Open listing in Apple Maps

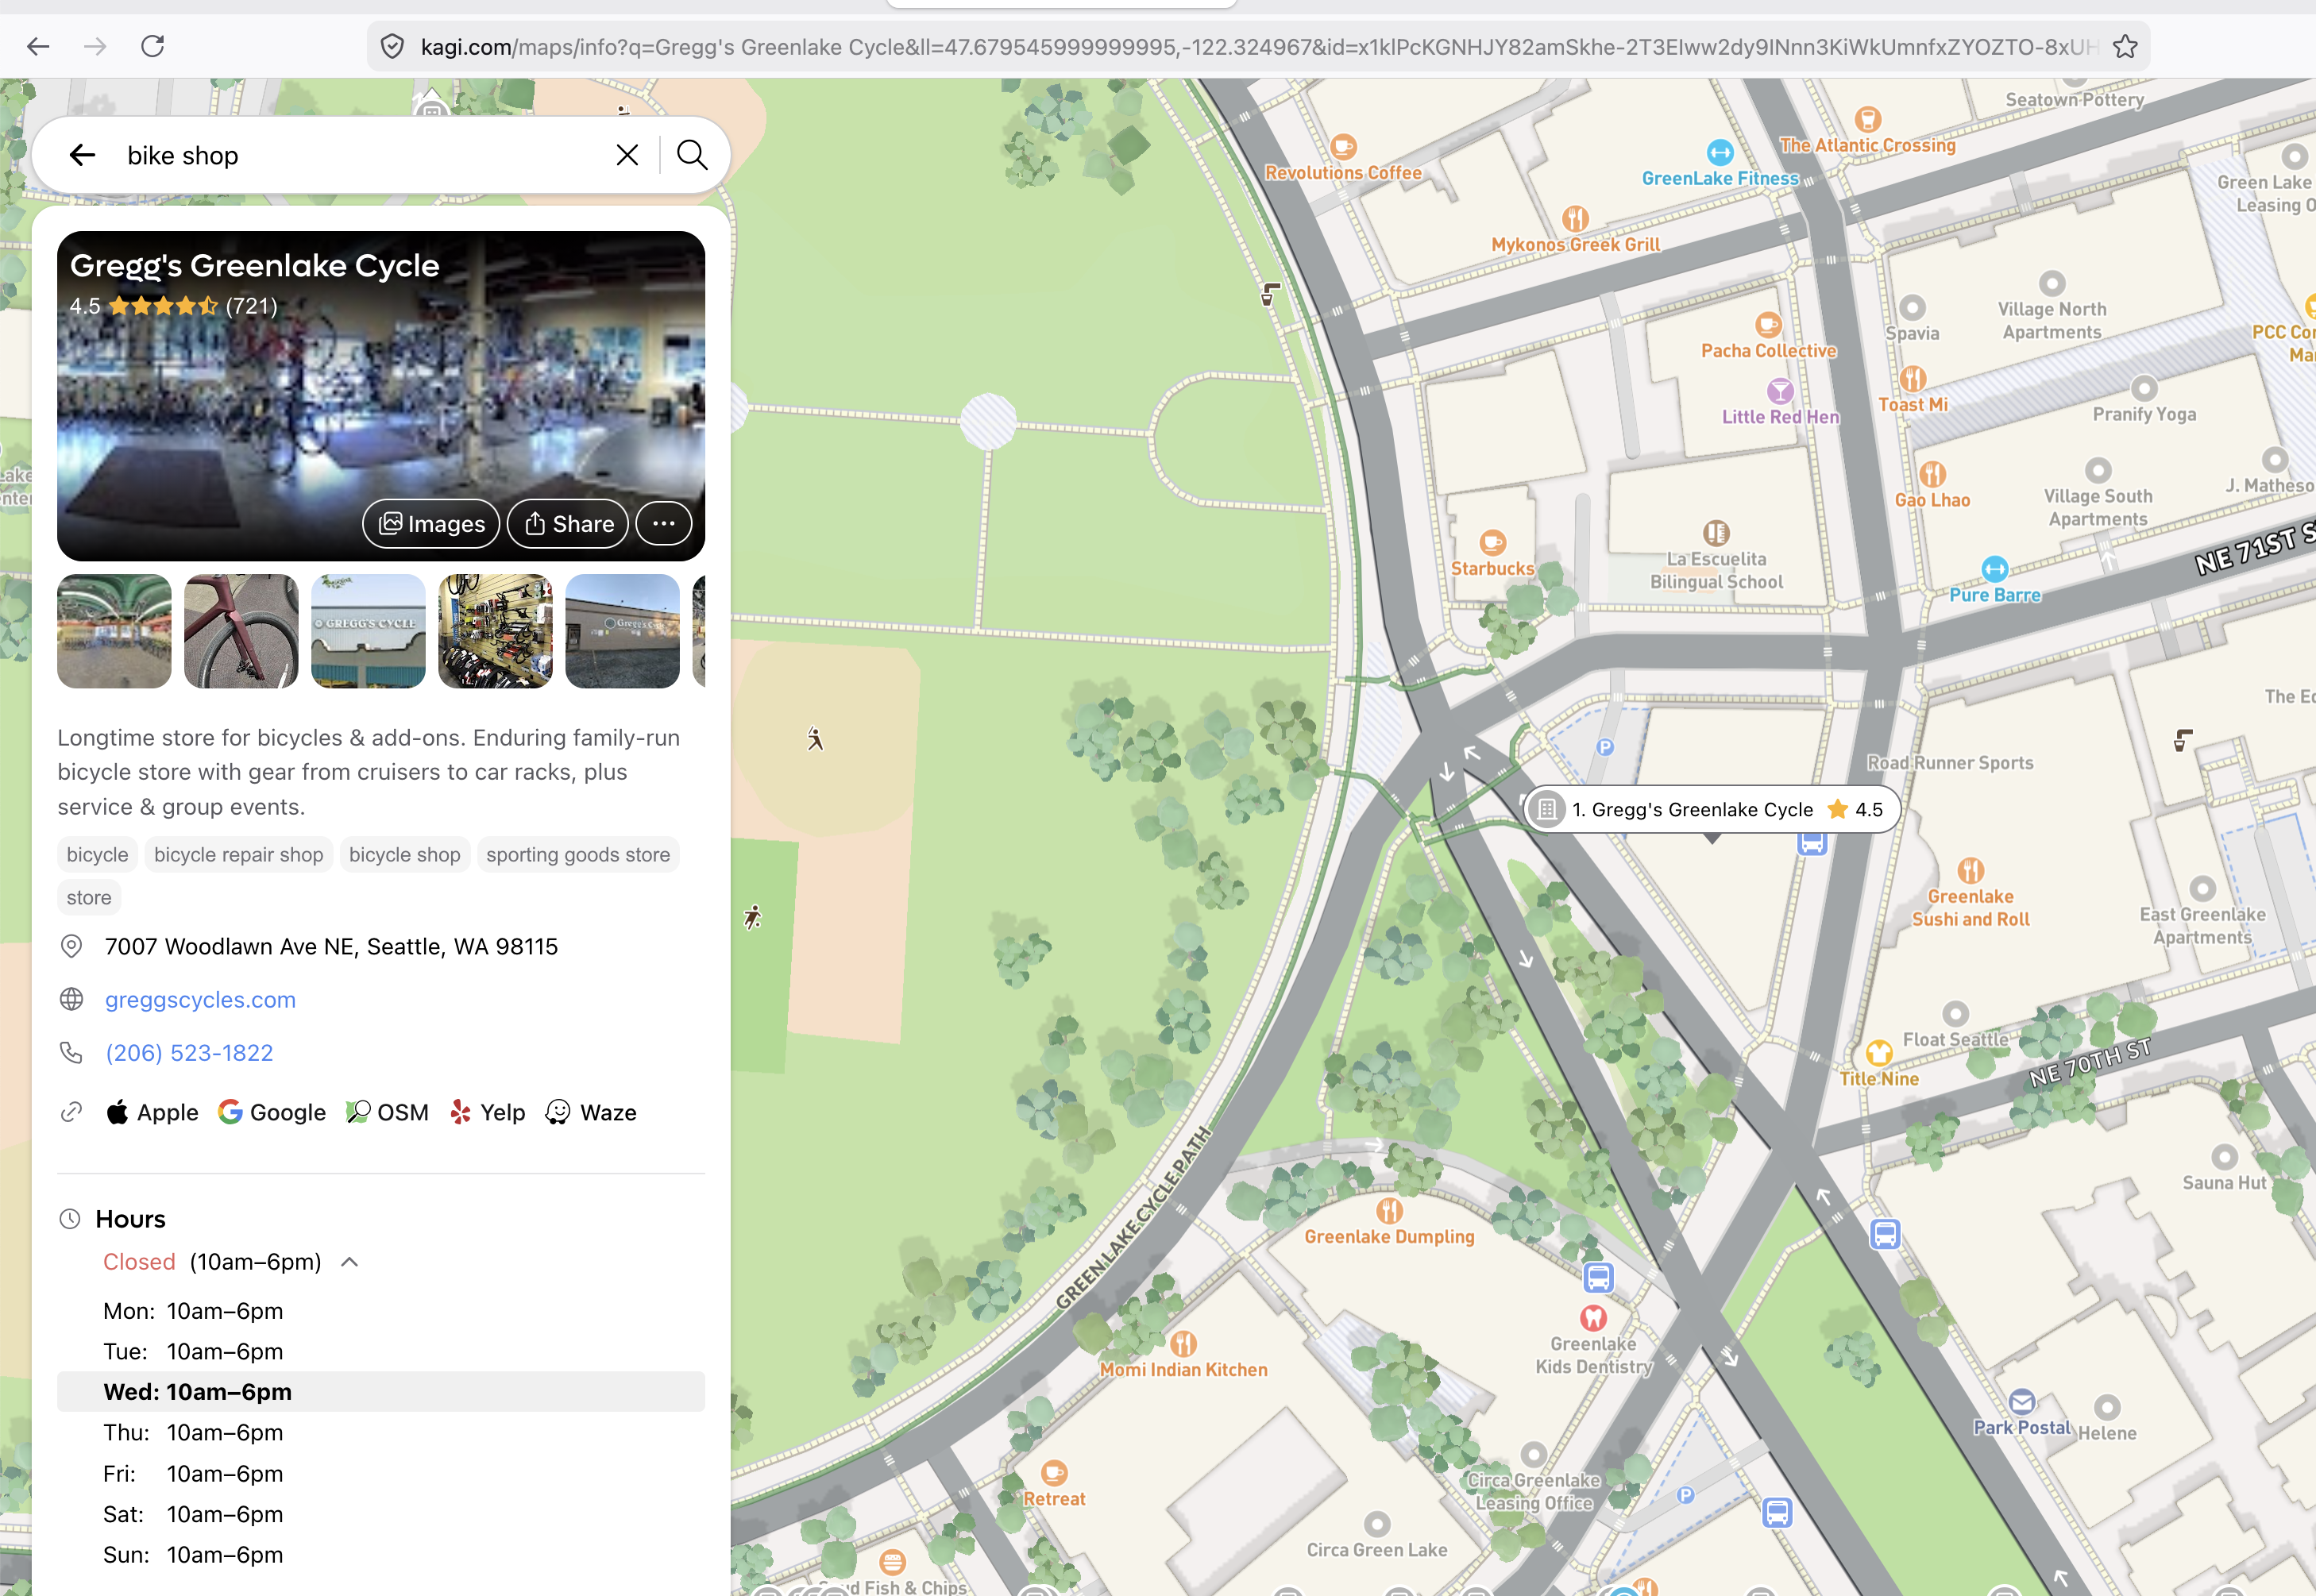152,1112
